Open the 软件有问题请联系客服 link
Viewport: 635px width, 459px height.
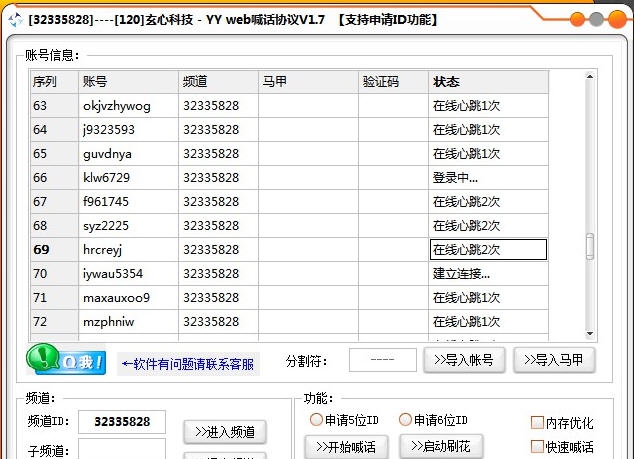tap(188, 364)
